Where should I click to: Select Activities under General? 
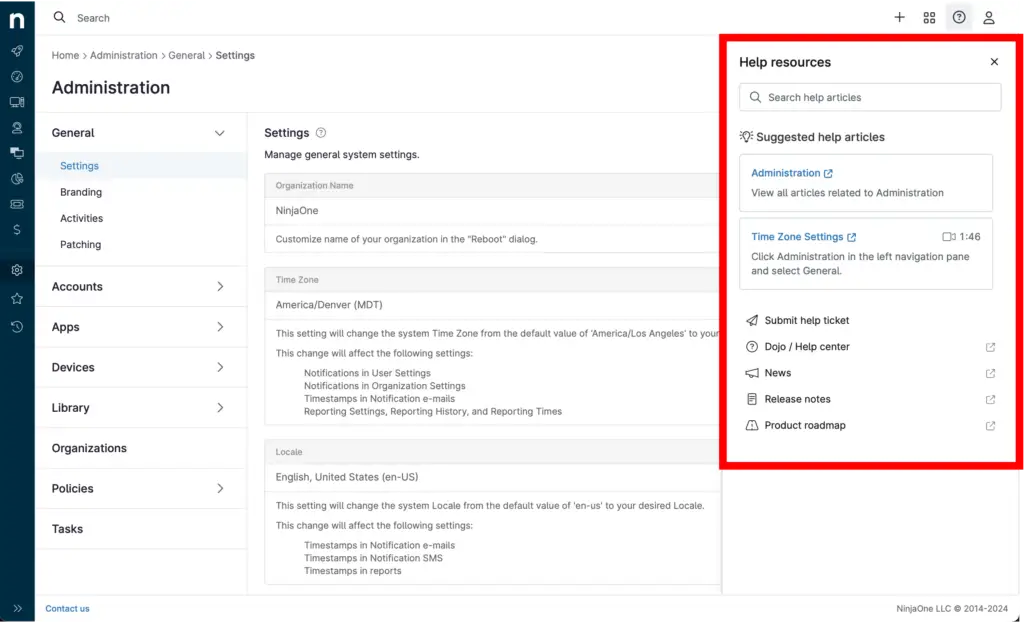click(82, 218)
